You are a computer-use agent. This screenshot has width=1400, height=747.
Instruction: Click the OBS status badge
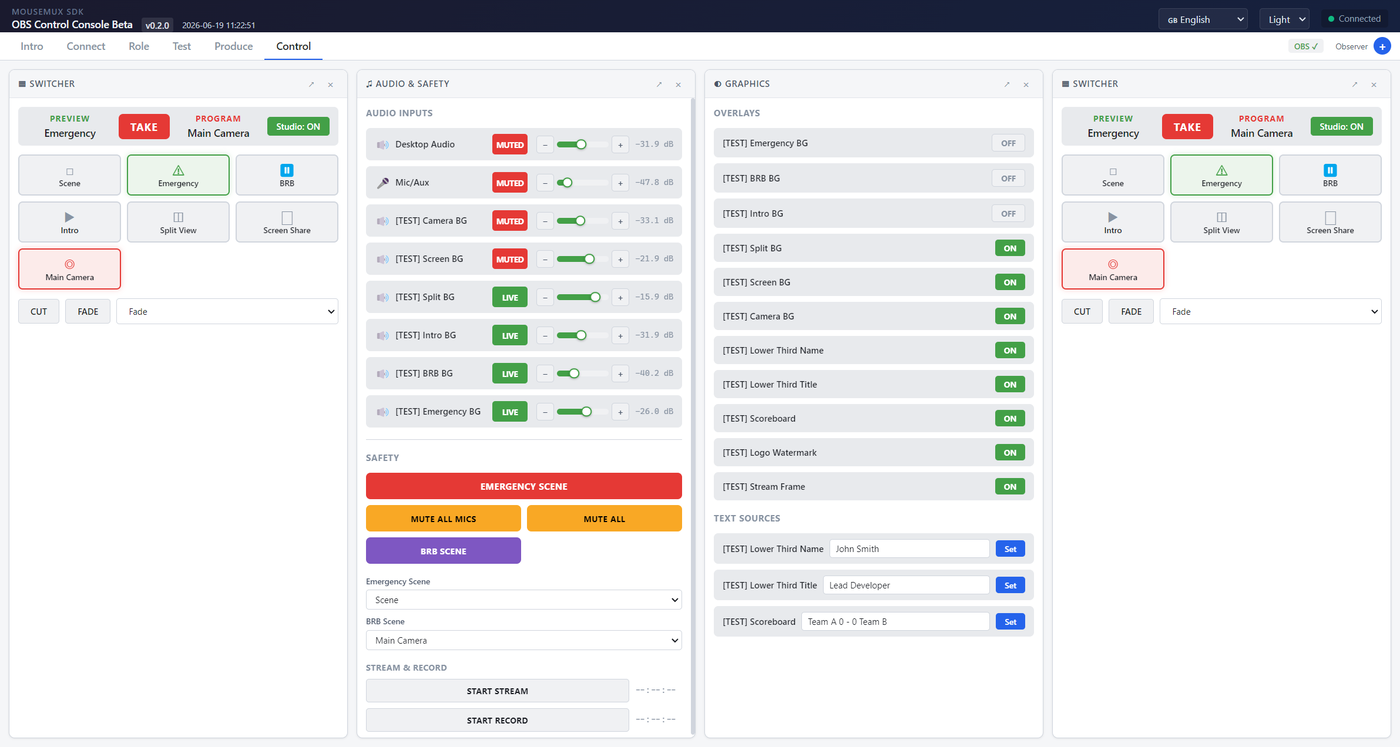[1306, 46]
